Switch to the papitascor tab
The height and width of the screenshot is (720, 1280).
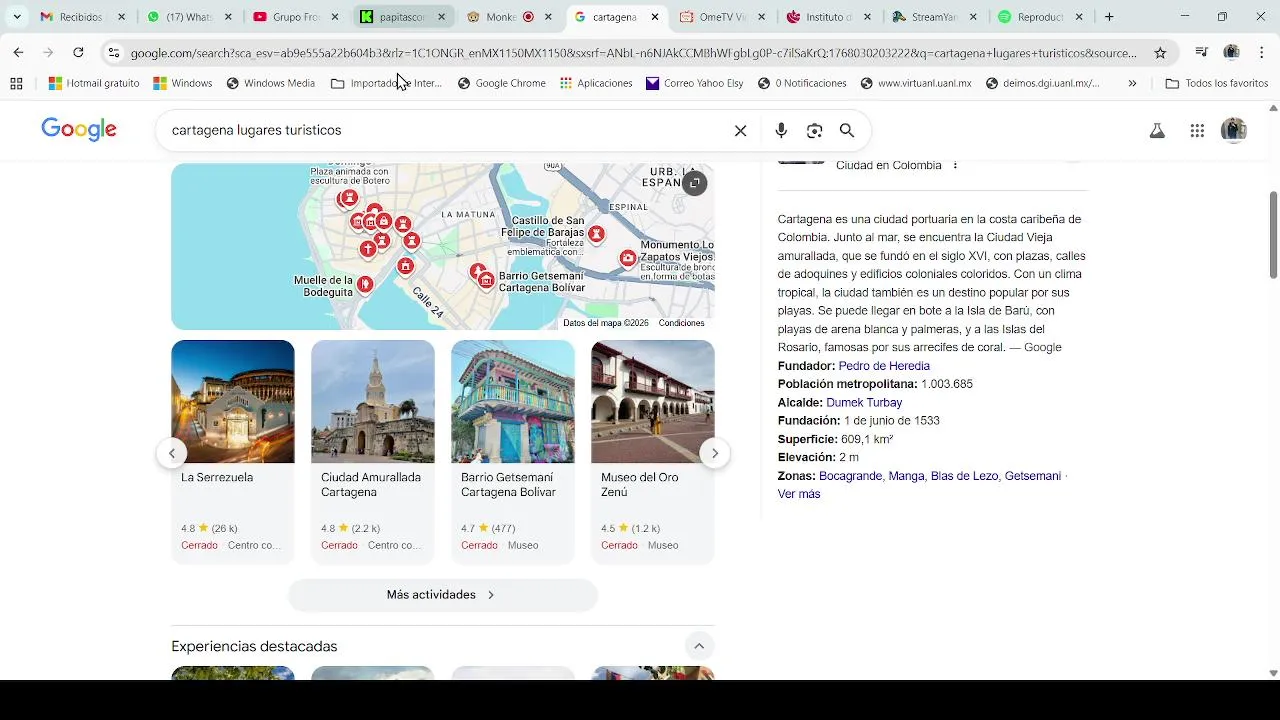[401, 17]
